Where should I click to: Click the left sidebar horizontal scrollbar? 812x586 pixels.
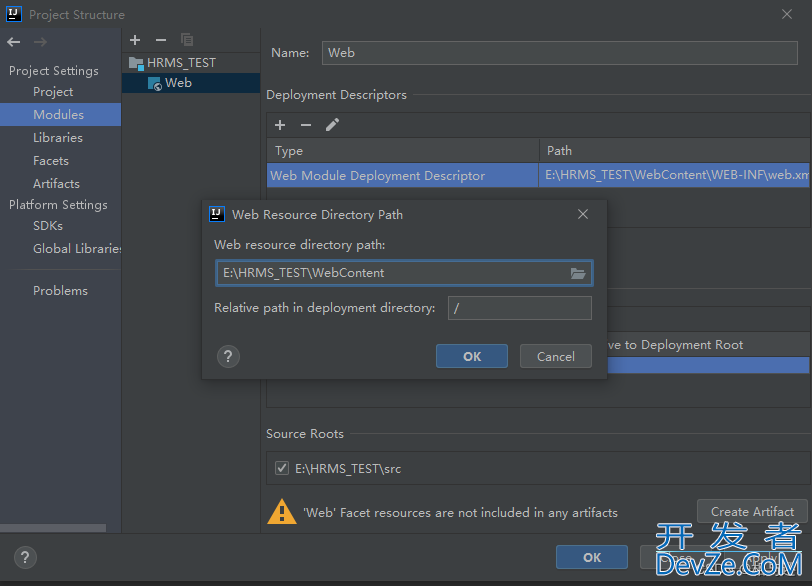(53, 528)
